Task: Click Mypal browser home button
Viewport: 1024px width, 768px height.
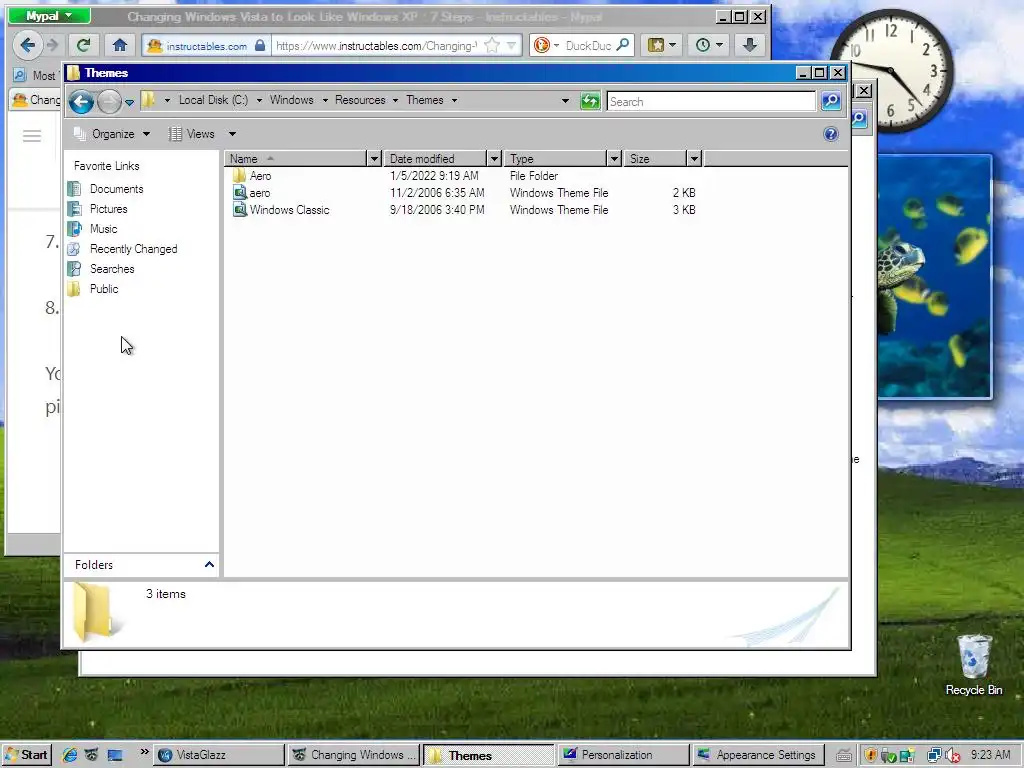Action: [120, 45]
